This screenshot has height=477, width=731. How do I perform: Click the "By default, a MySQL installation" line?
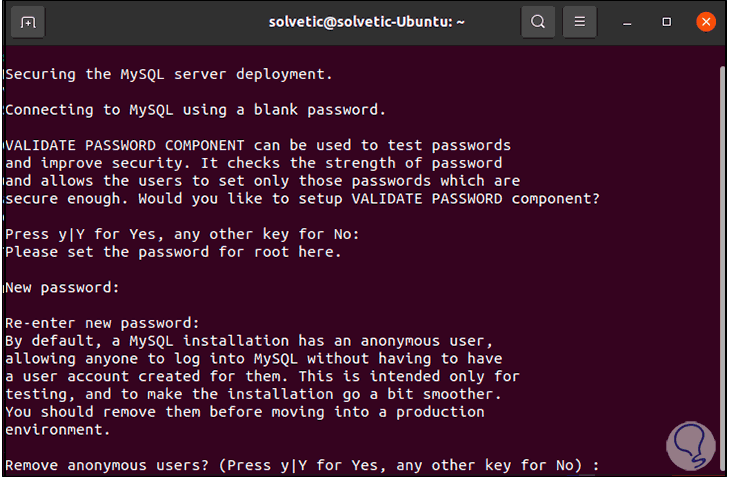(x=248, y=340)
